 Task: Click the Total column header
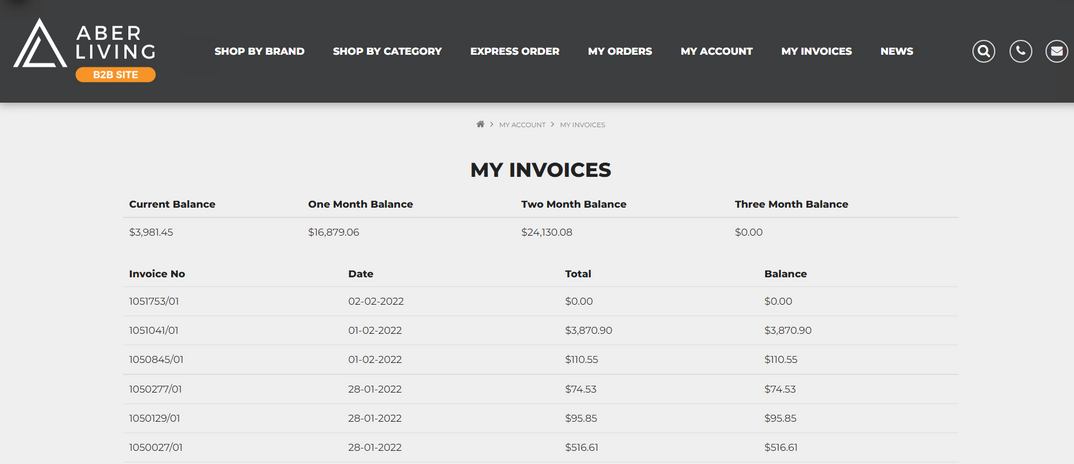578,273
